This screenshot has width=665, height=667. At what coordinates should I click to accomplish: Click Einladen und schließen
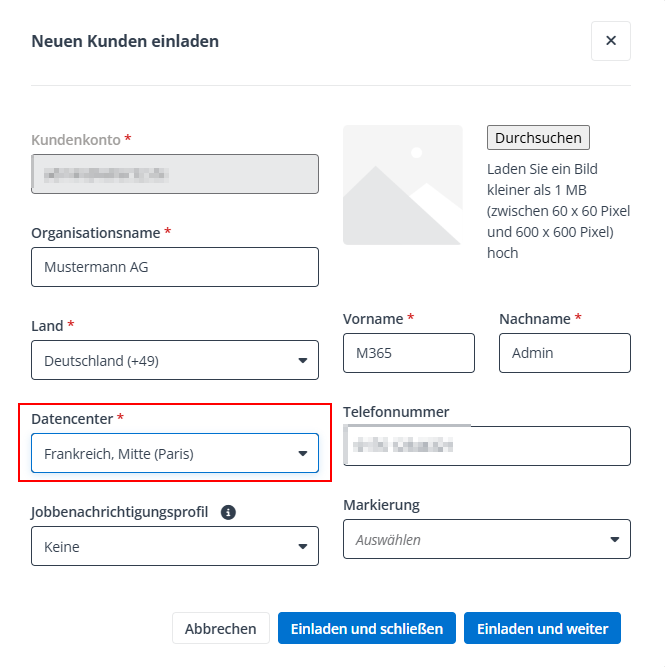click(366, 628)
